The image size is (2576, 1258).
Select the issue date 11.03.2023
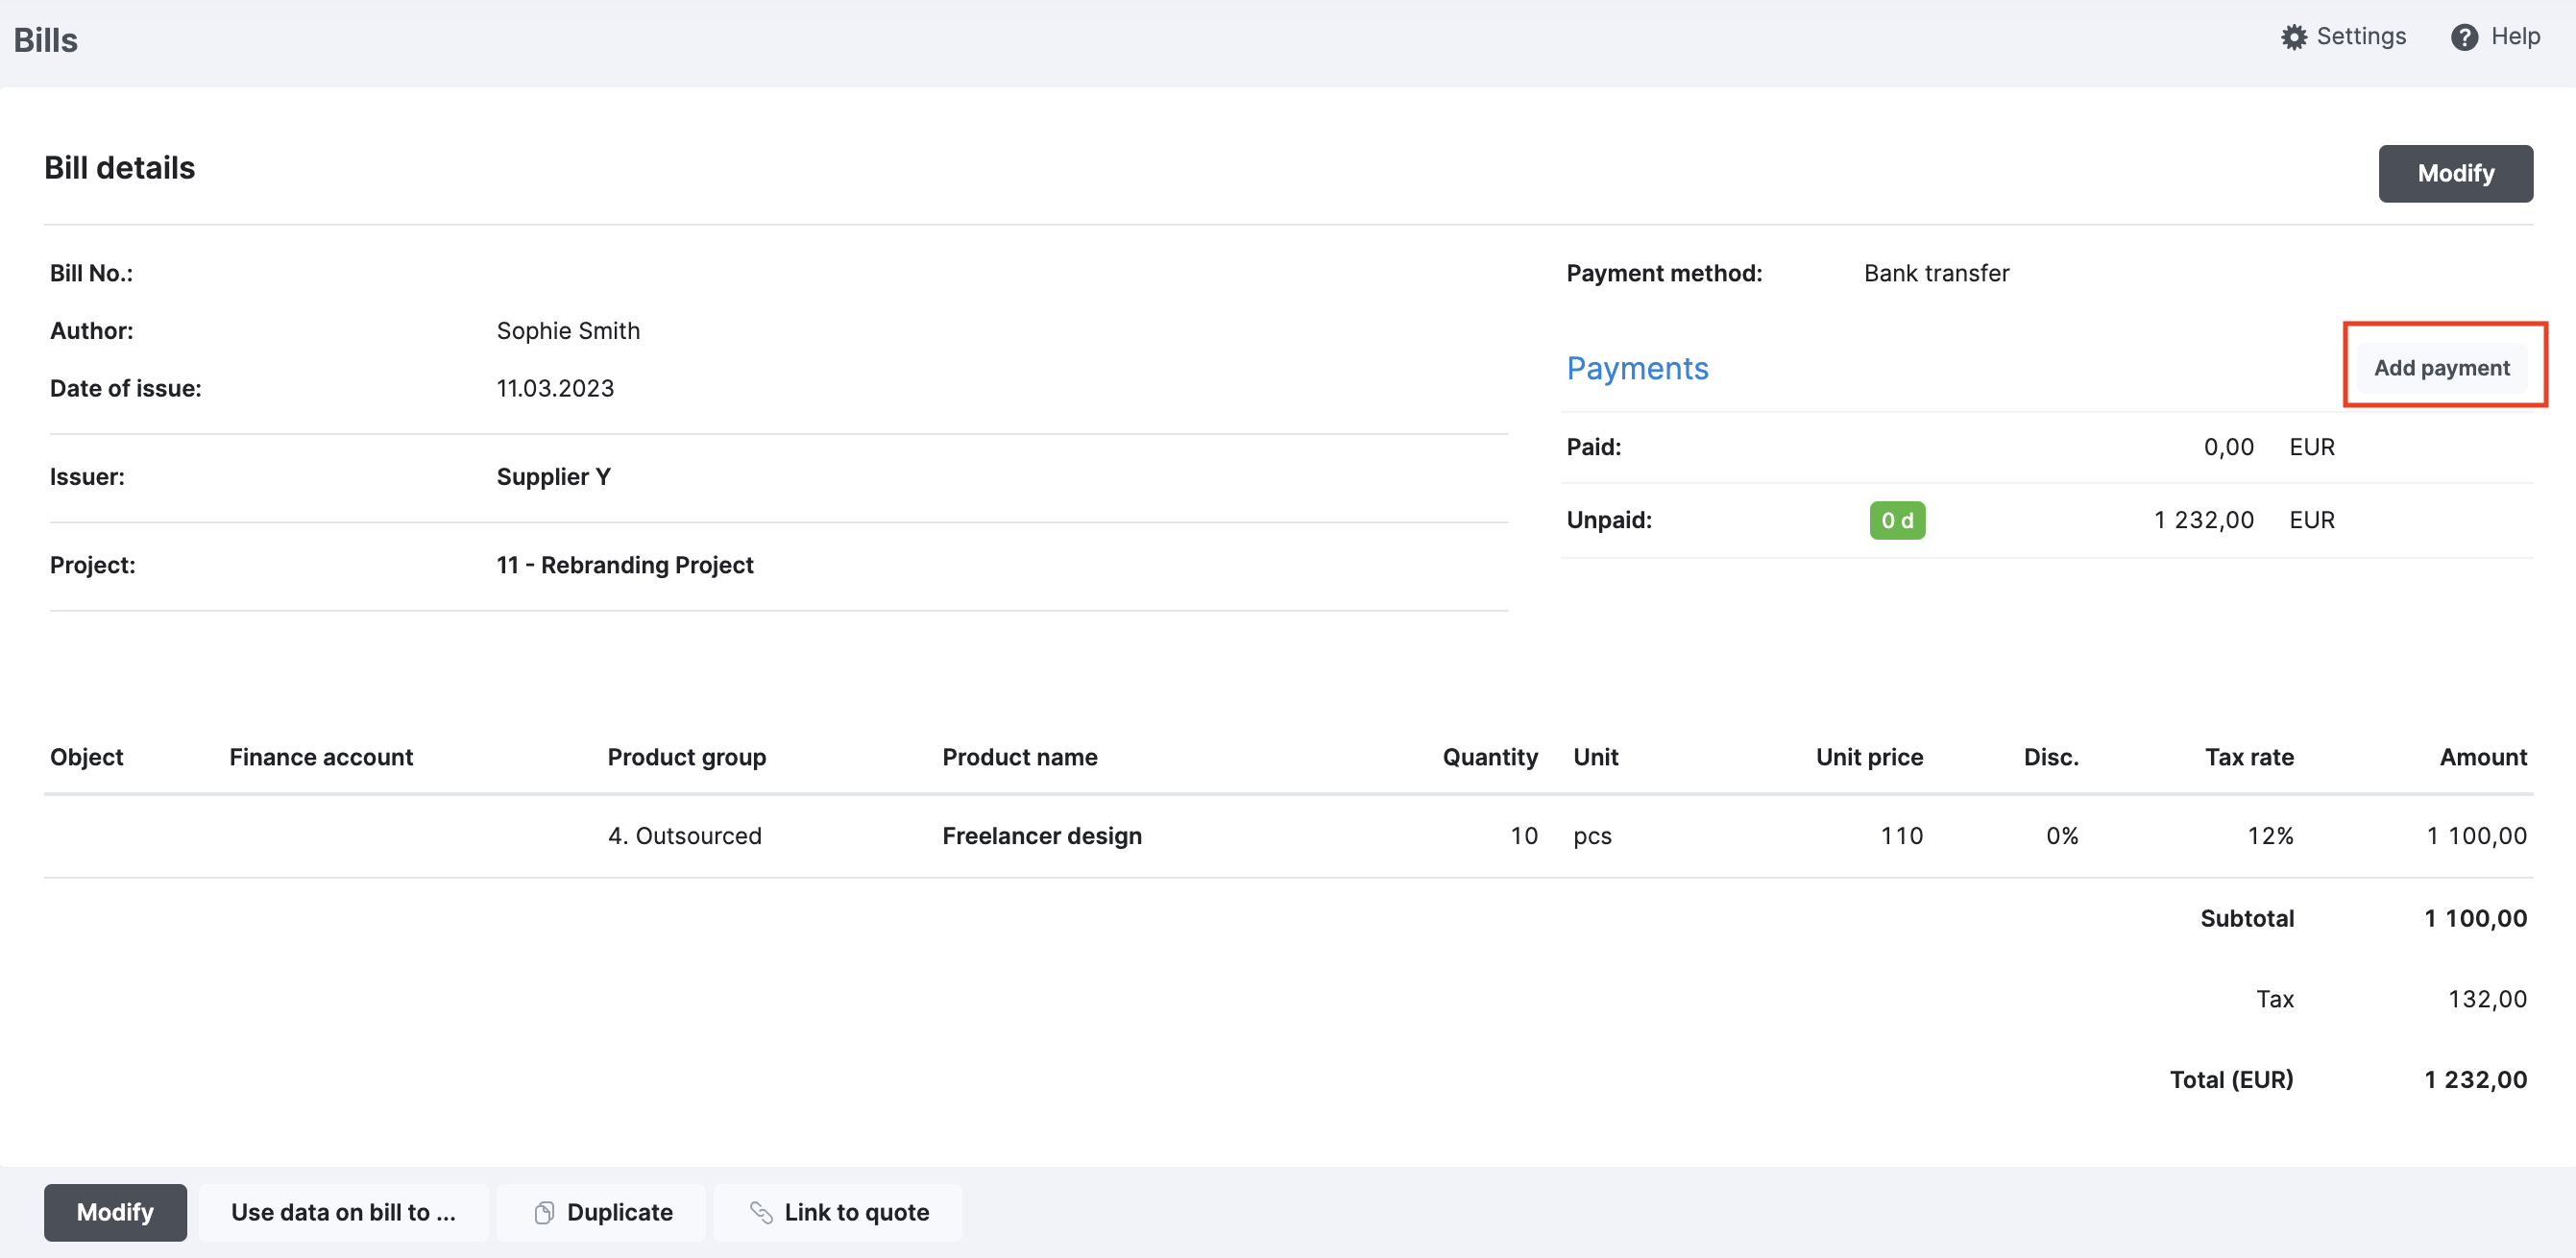click(555, 388)
